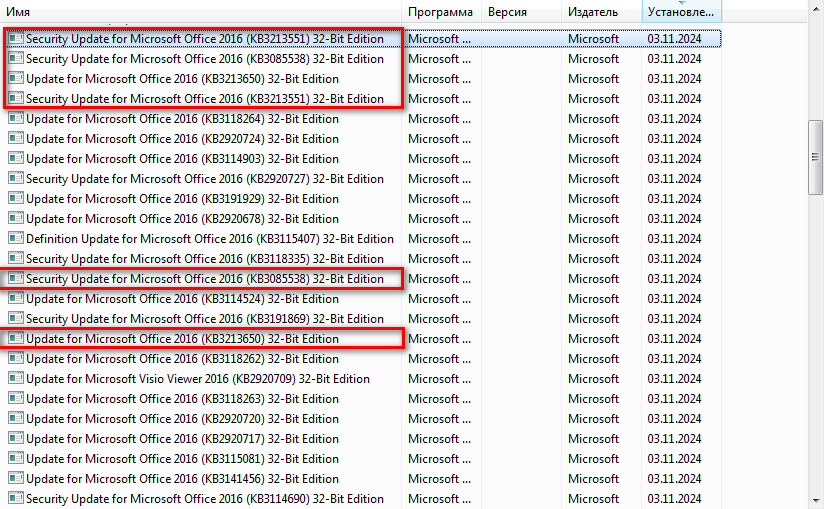Click the icon next to update KB2920717
Image resolution: width=824 pixels, height=509 pixels.
pyautogui.click(x=16, y=439)
